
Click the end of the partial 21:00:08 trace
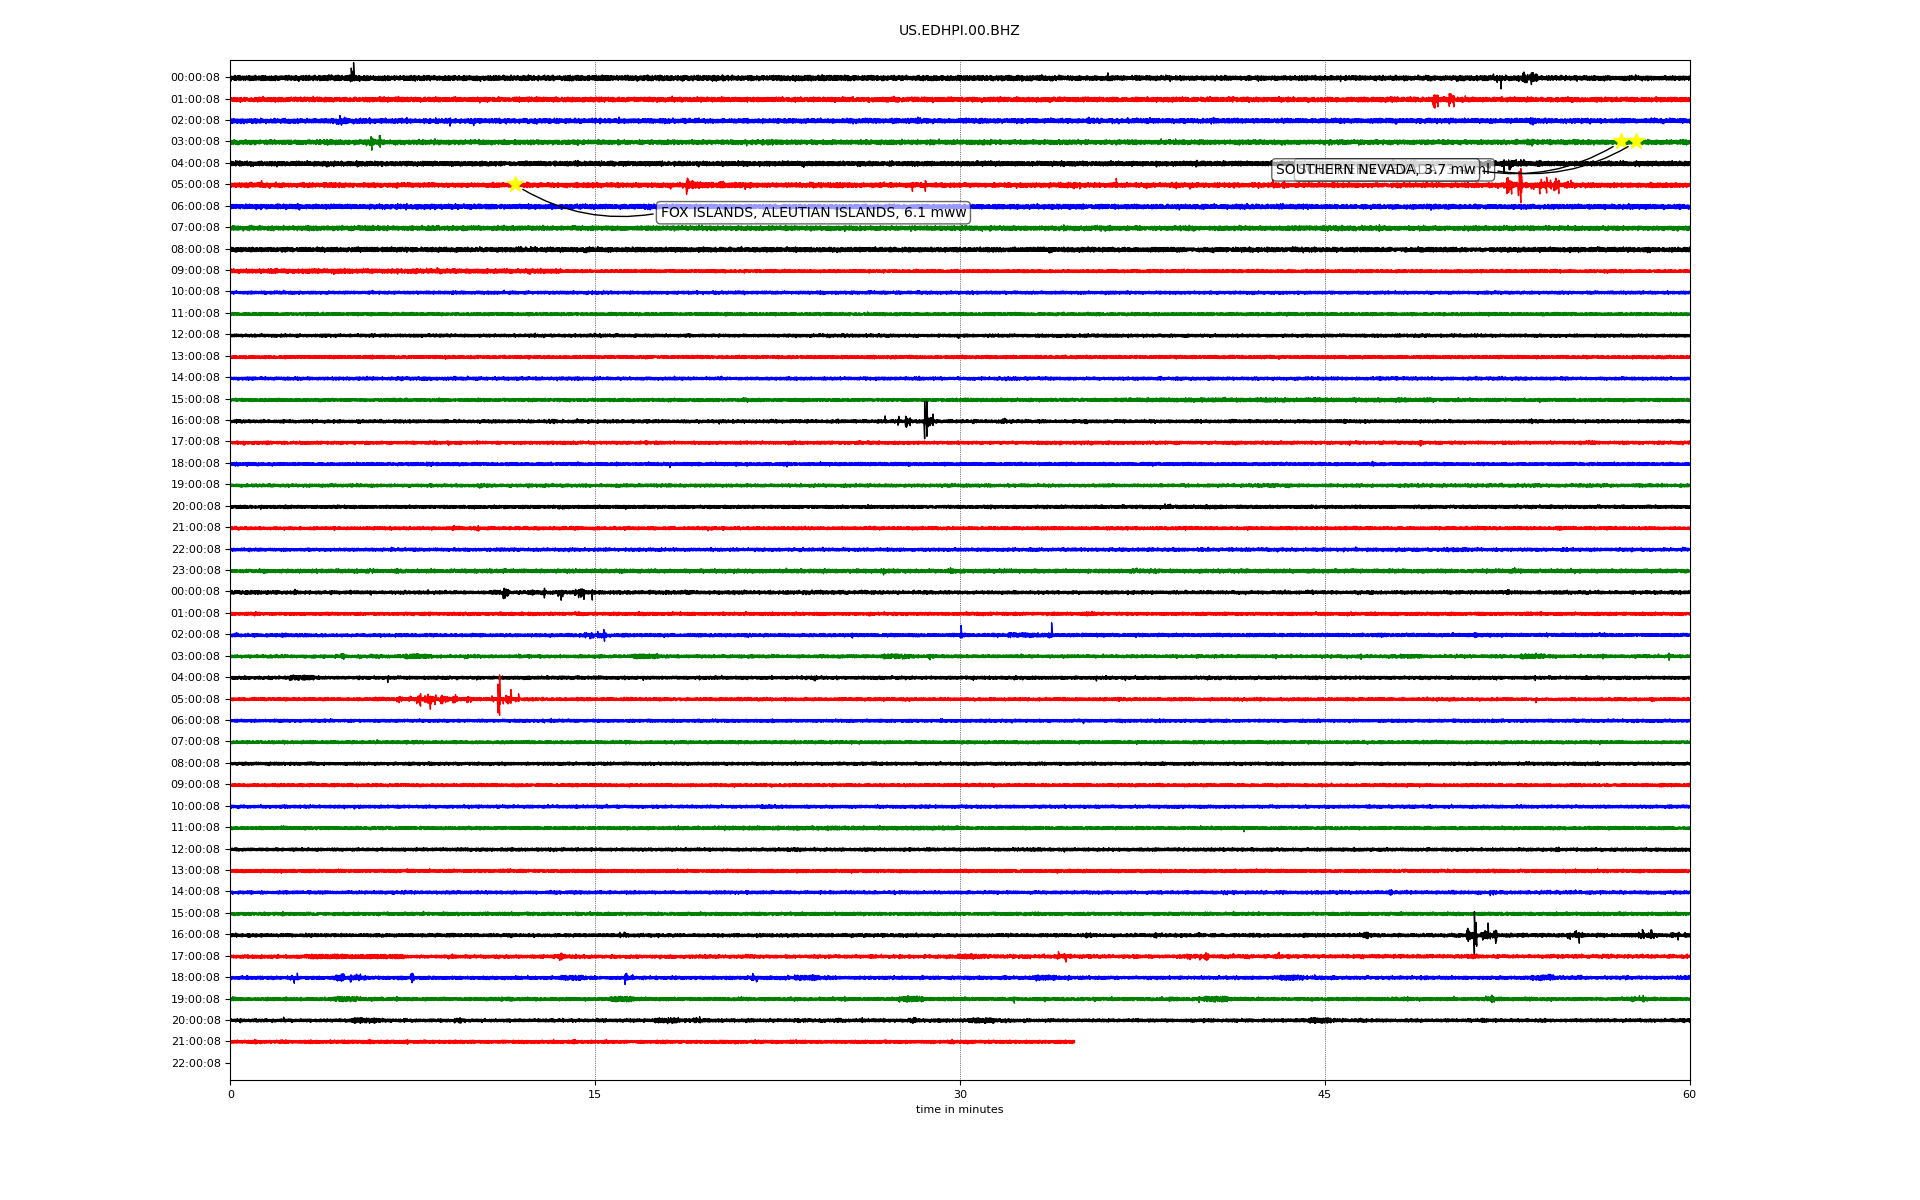[x=1074, y=1042]
